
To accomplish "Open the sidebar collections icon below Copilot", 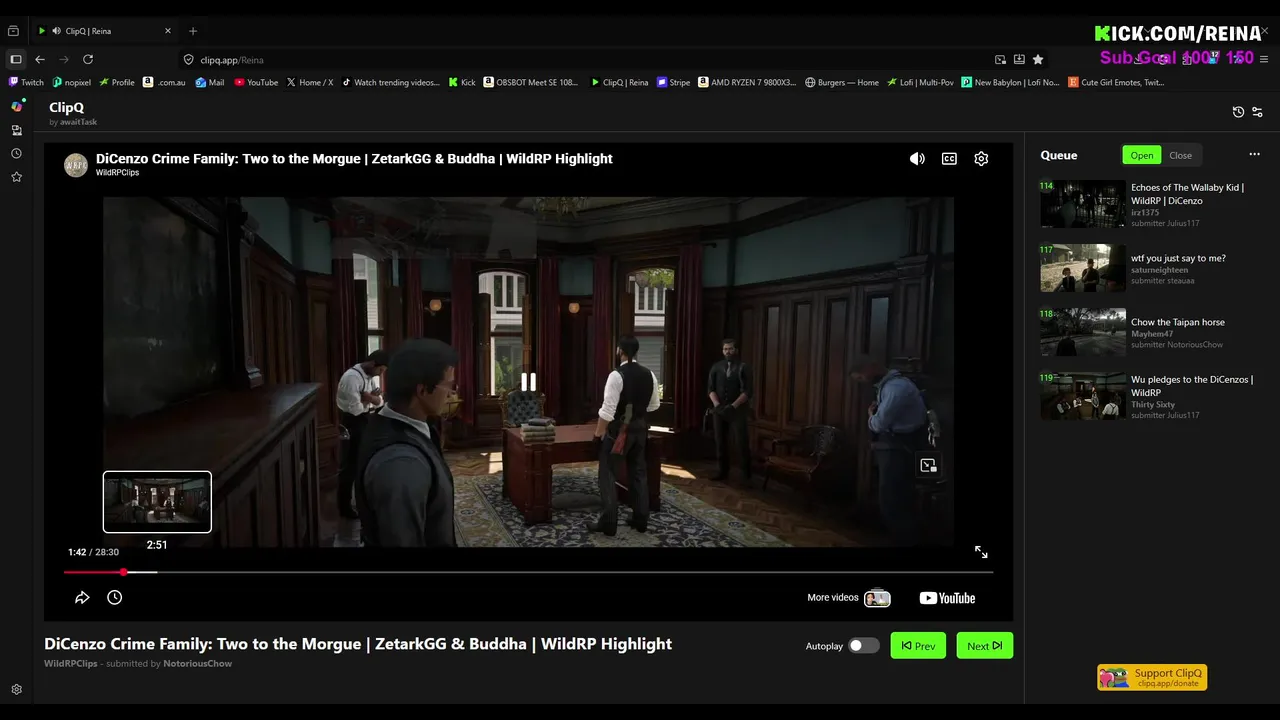I will [16, 130].
